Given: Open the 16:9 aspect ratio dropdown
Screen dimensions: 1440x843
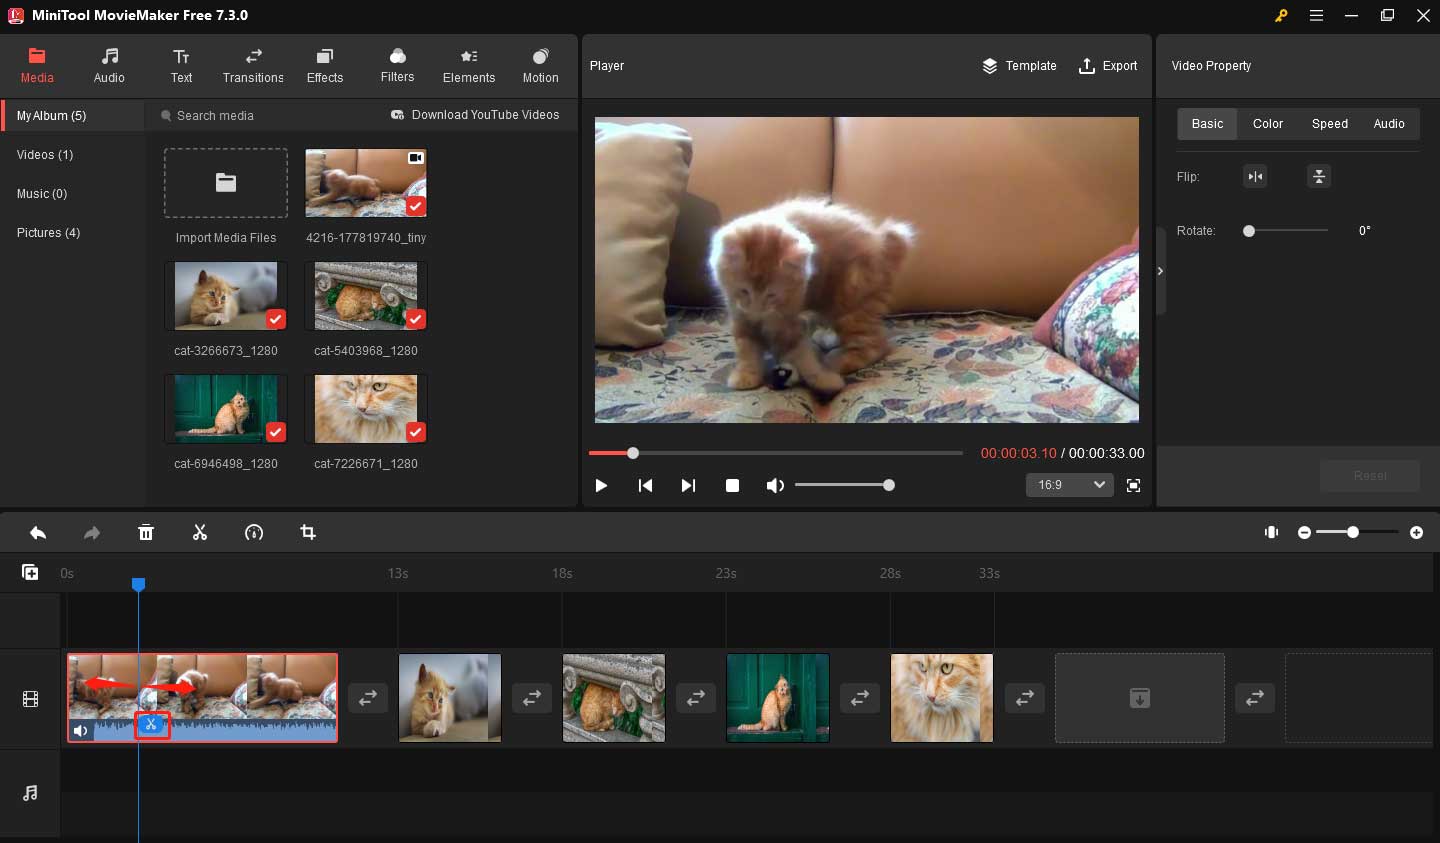Looking at the screenshot, I should (x=1069, y=485).
